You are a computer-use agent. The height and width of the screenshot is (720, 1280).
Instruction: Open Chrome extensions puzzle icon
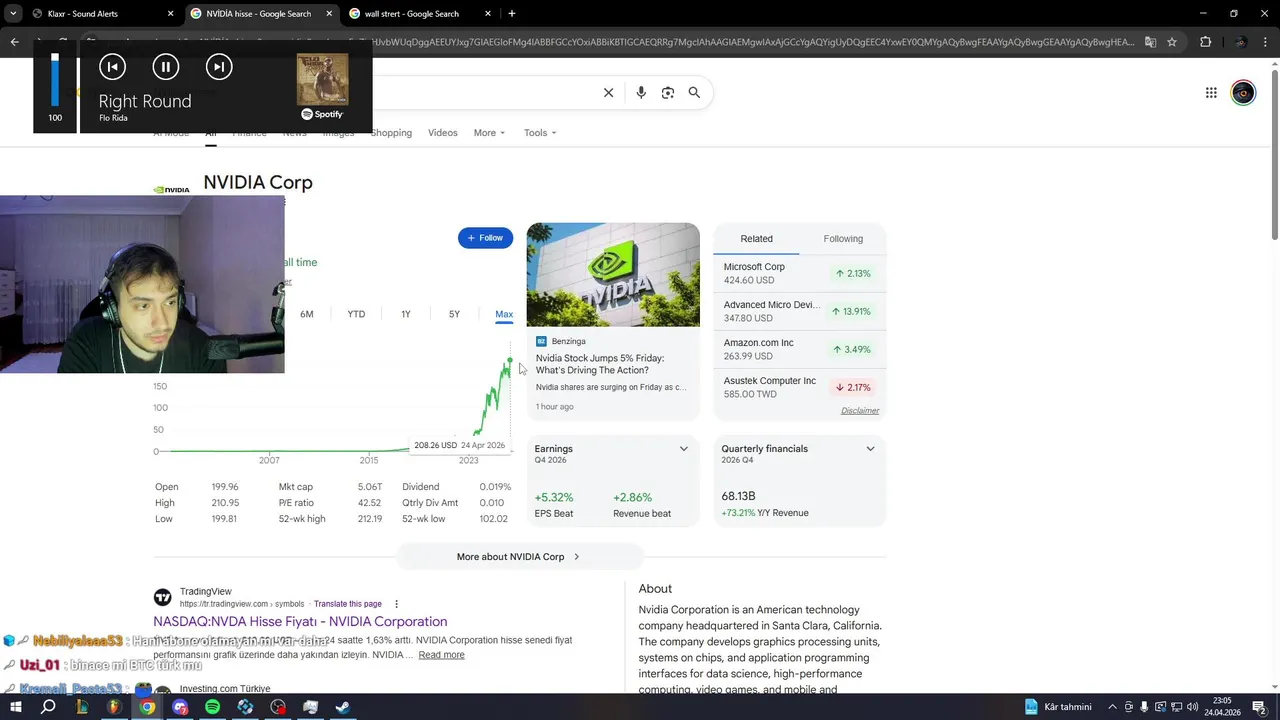[x=1205, y=42]
